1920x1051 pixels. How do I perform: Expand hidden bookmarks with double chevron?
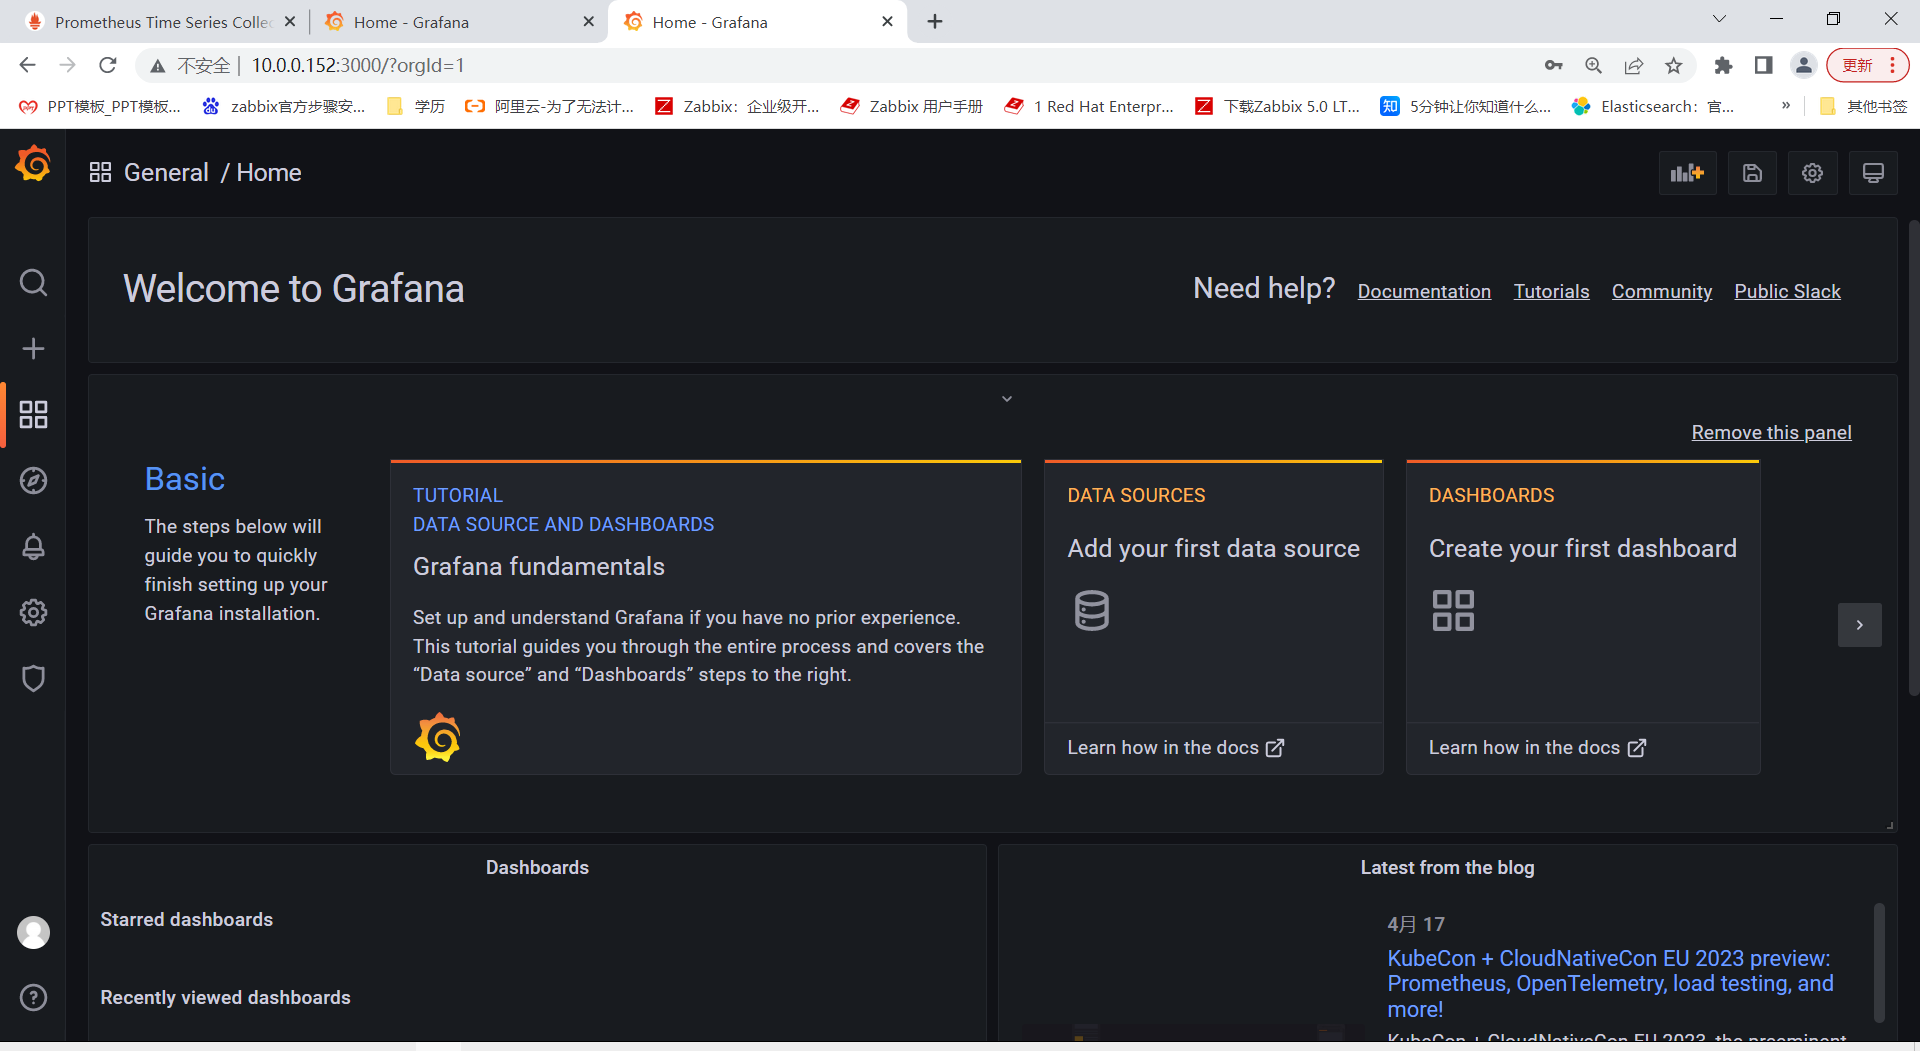click(x=1786, y=106)
